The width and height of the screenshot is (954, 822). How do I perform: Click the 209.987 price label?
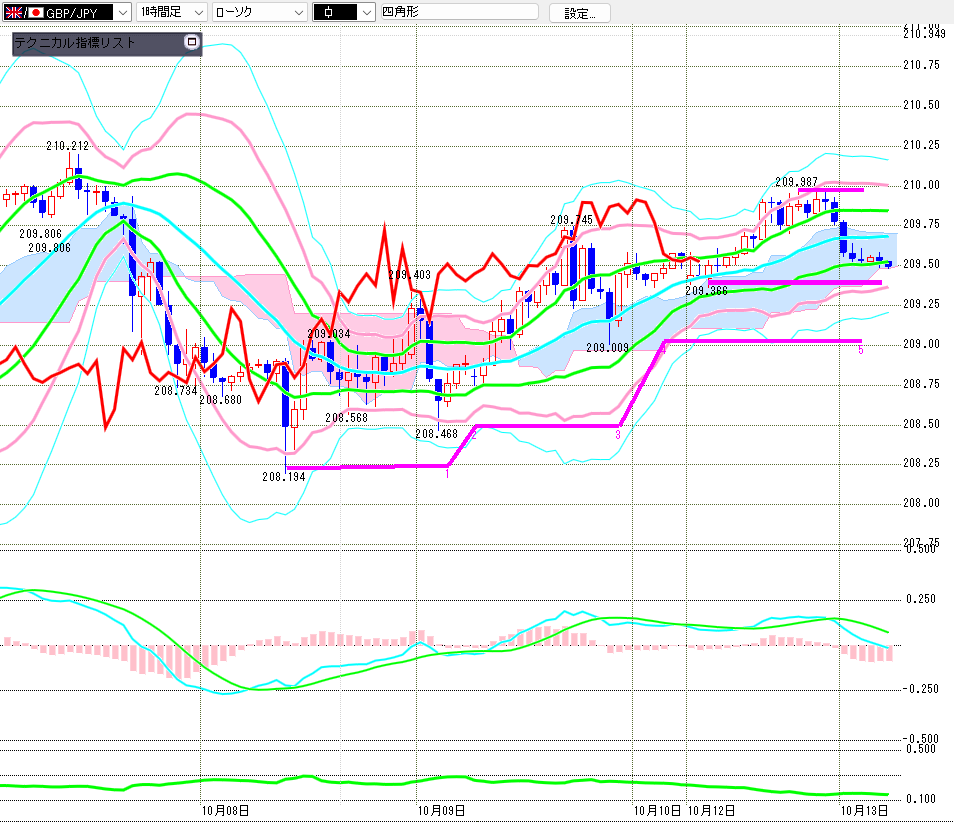click(x=796, y=182)
